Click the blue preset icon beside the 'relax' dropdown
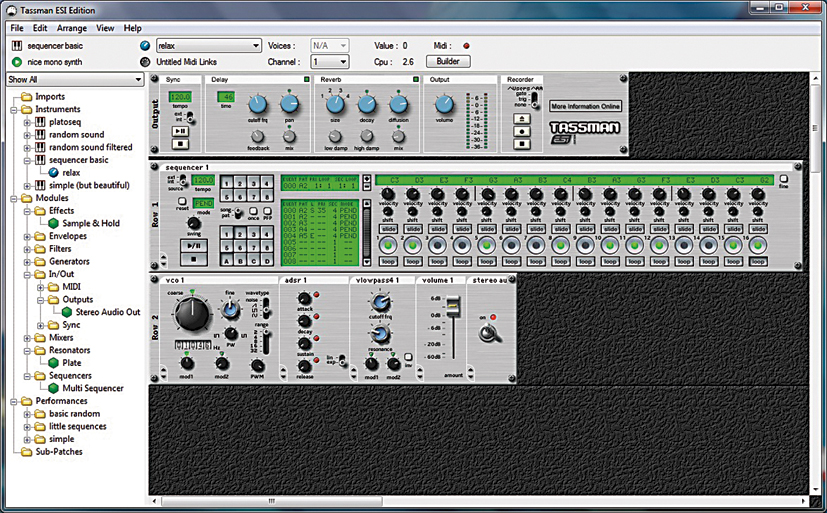Screen dimensions: 827x513 [145, 46]
